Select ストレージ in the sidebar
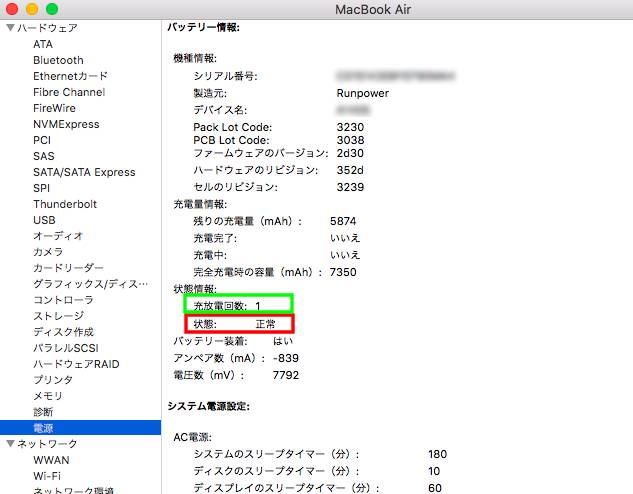Image resolution: width=633 pixels, height=494 pixels. tap(59, 316)
